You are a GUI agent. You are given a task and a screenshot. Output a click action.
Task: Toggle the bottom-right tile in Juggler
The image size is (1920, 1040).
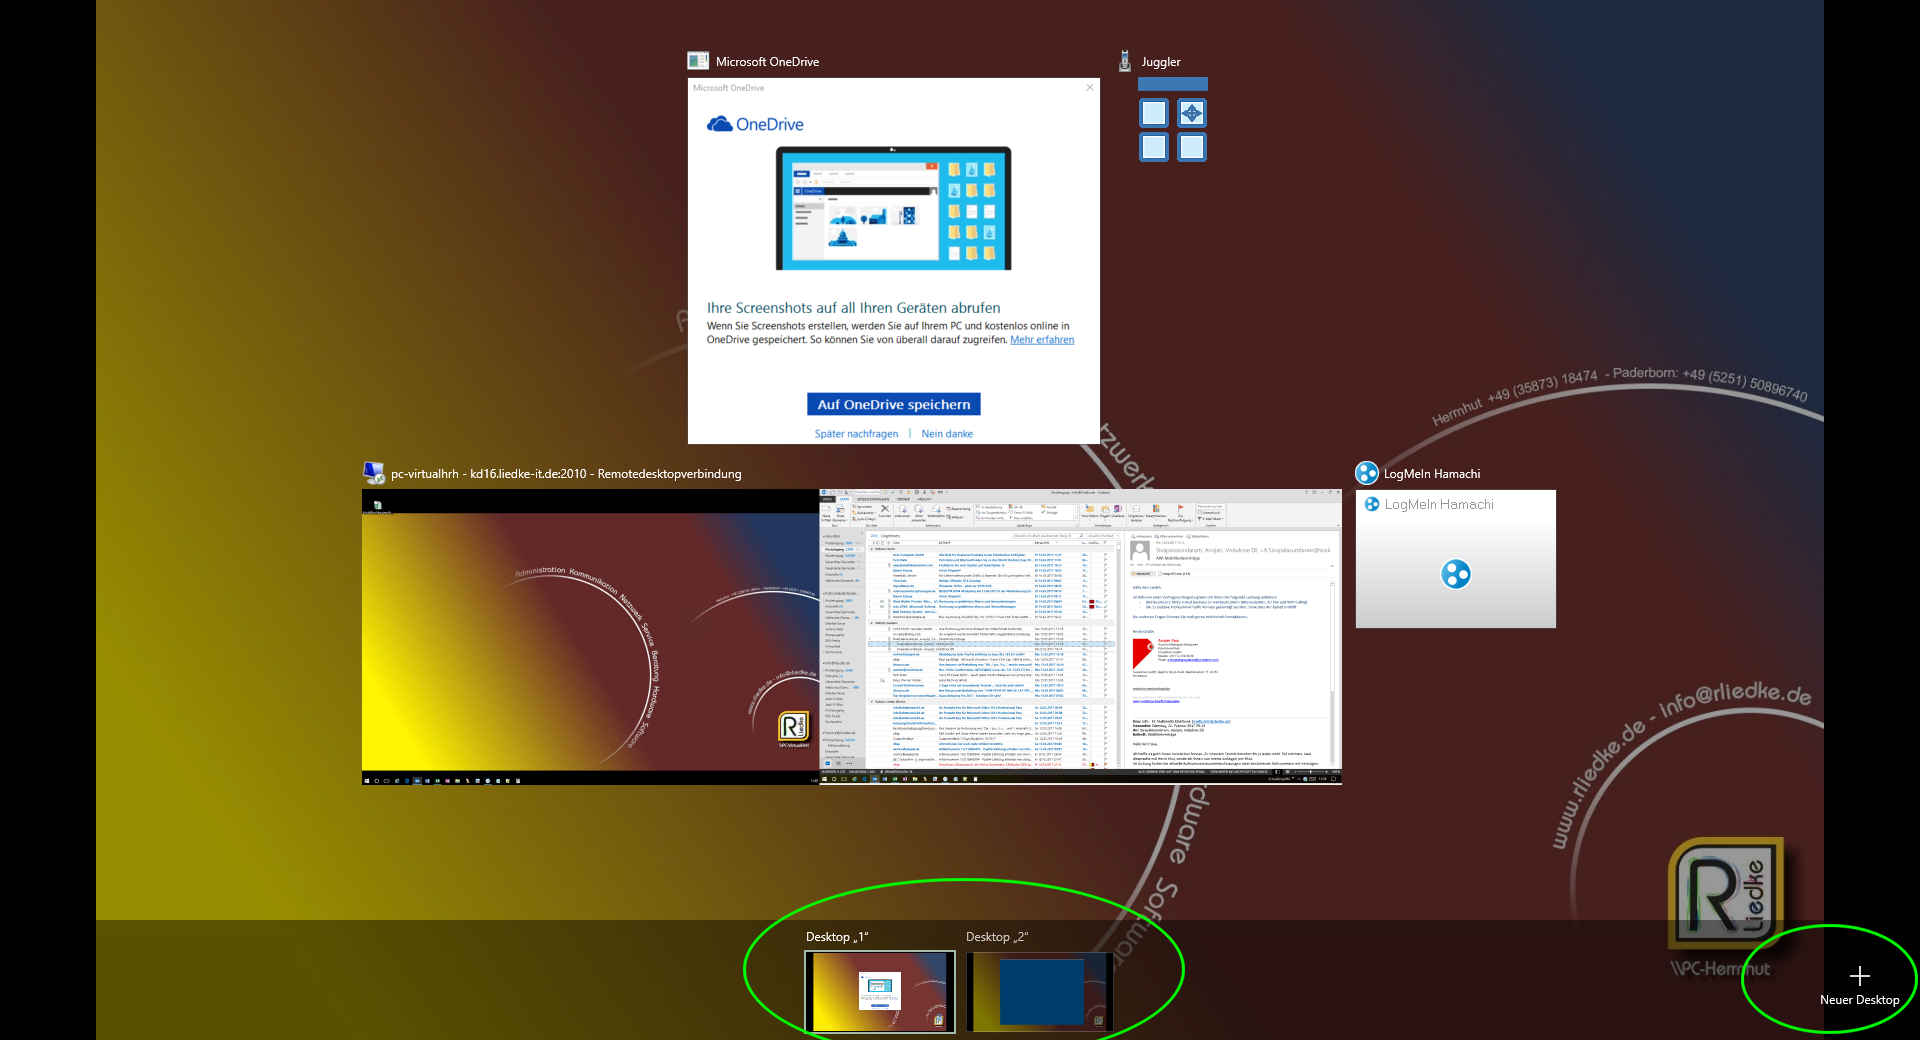pyautogui.click(x=1191, y=147)
